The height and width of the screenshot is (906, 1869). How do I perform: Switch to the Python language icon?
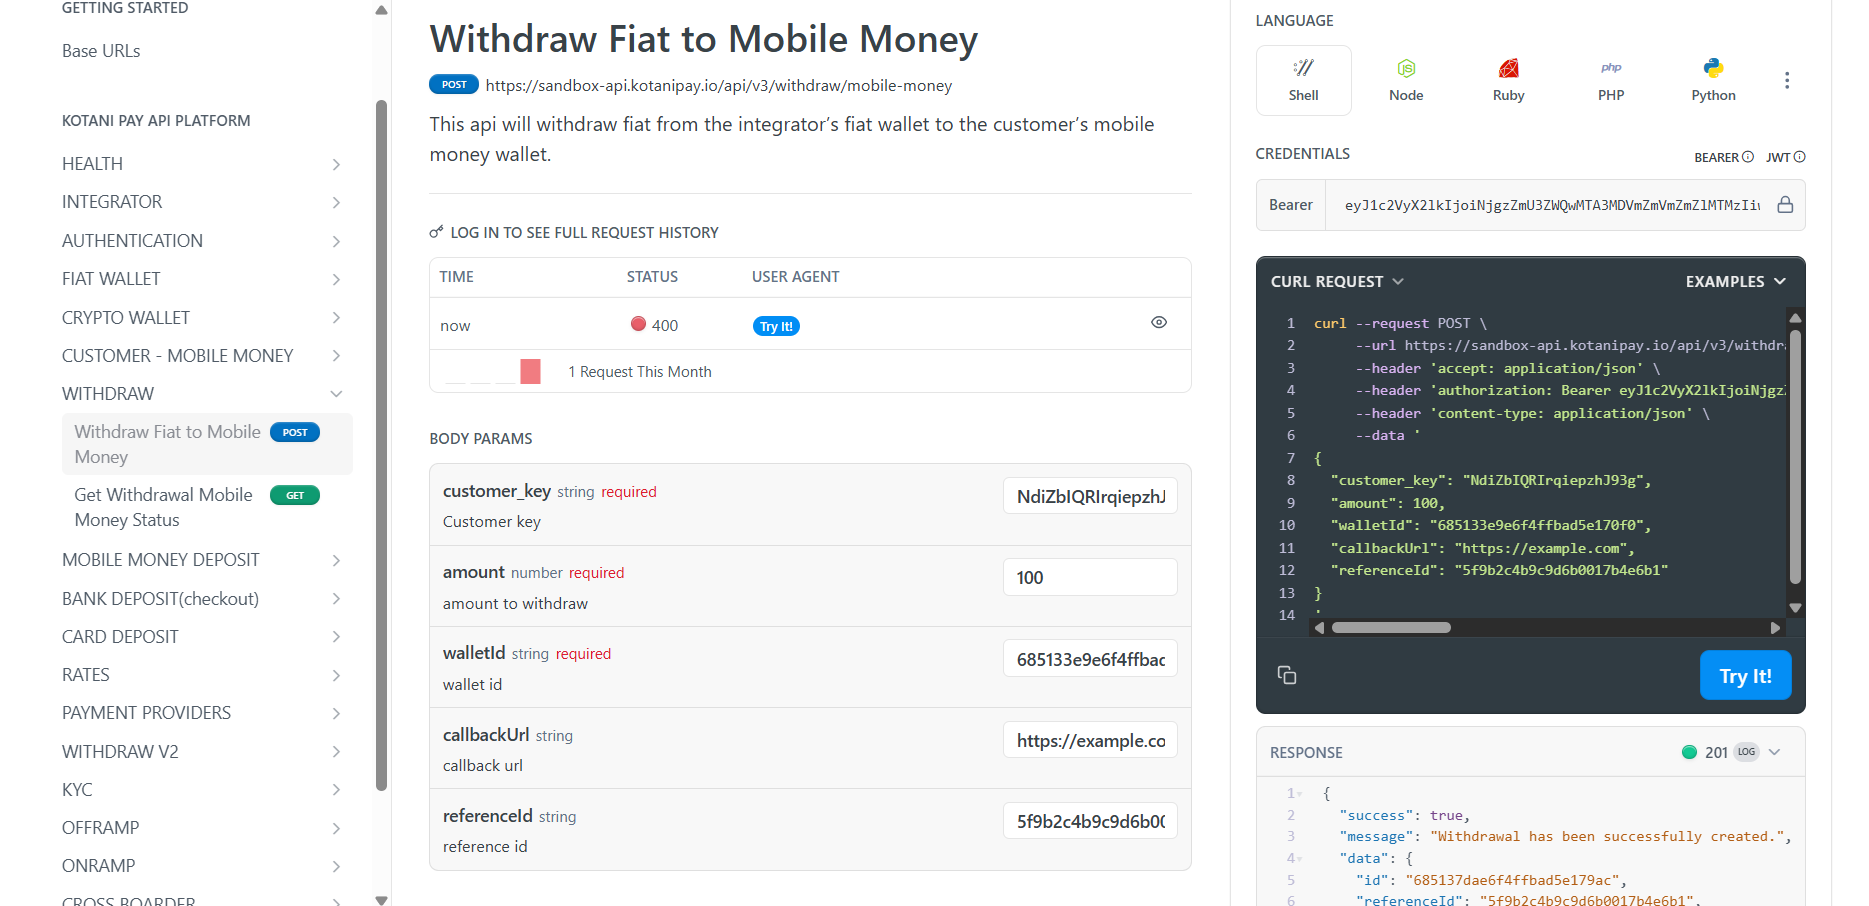tap(1713, 68)
